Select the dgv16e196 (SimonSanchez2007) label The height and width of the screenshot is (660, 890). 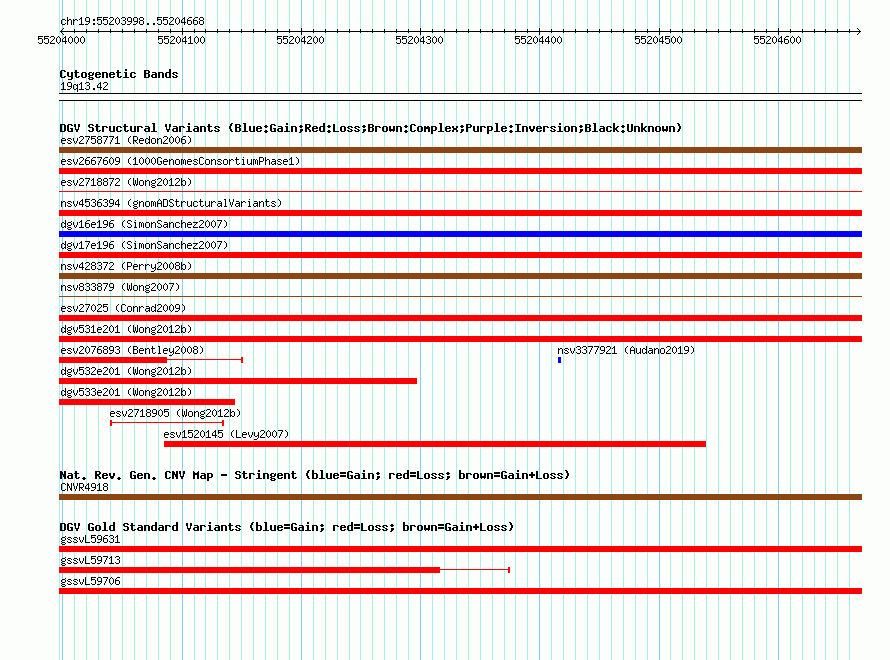tap(144, 224)
